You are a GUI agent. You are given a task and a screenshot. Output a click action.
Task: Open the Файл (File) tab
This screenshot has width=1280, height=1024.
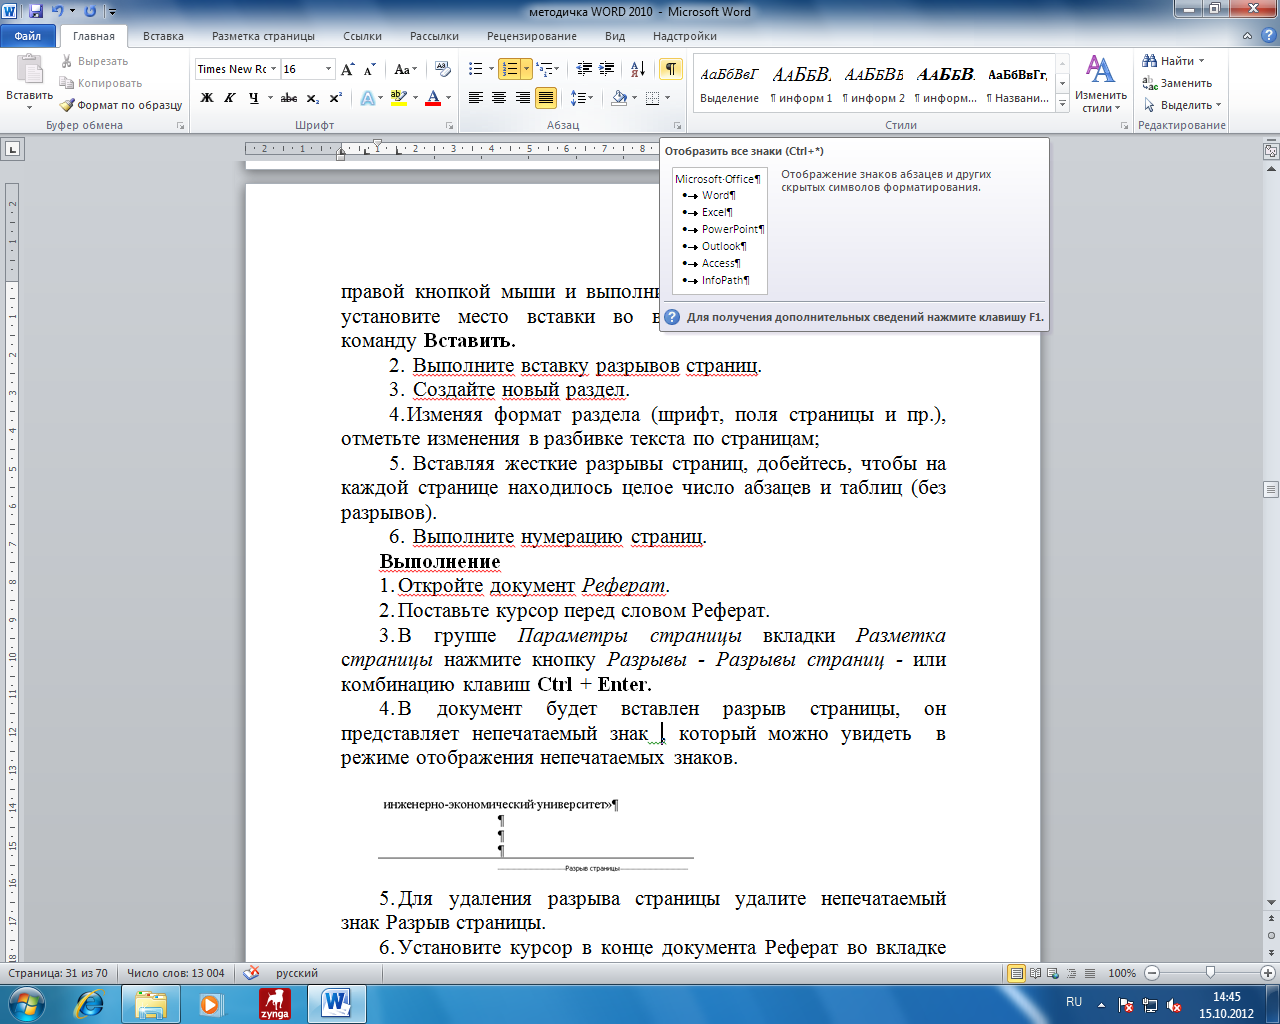pyautogui.click(x=28, y=36)
